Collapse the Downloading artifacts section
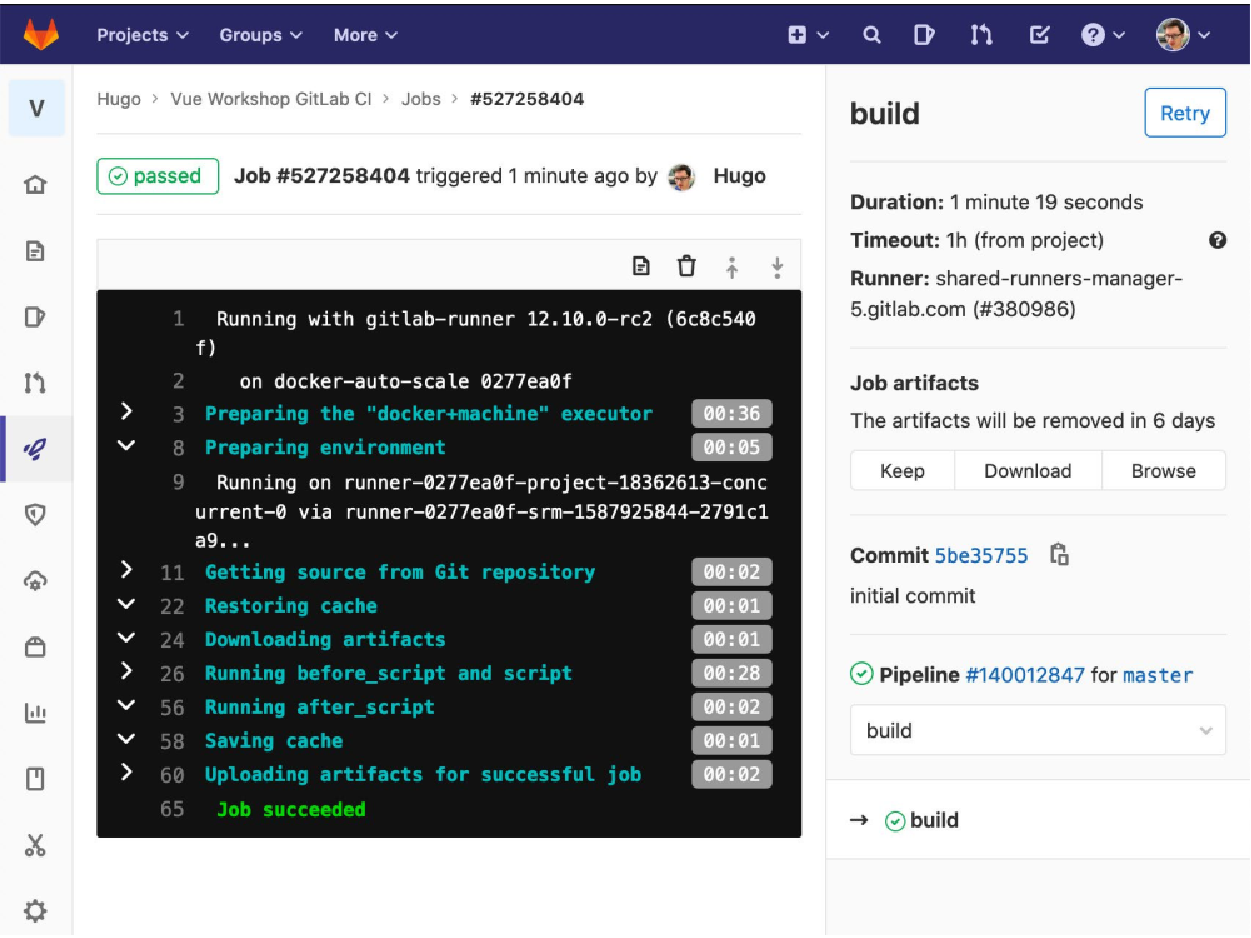The image size is (1251, 938). click(126, 637)
